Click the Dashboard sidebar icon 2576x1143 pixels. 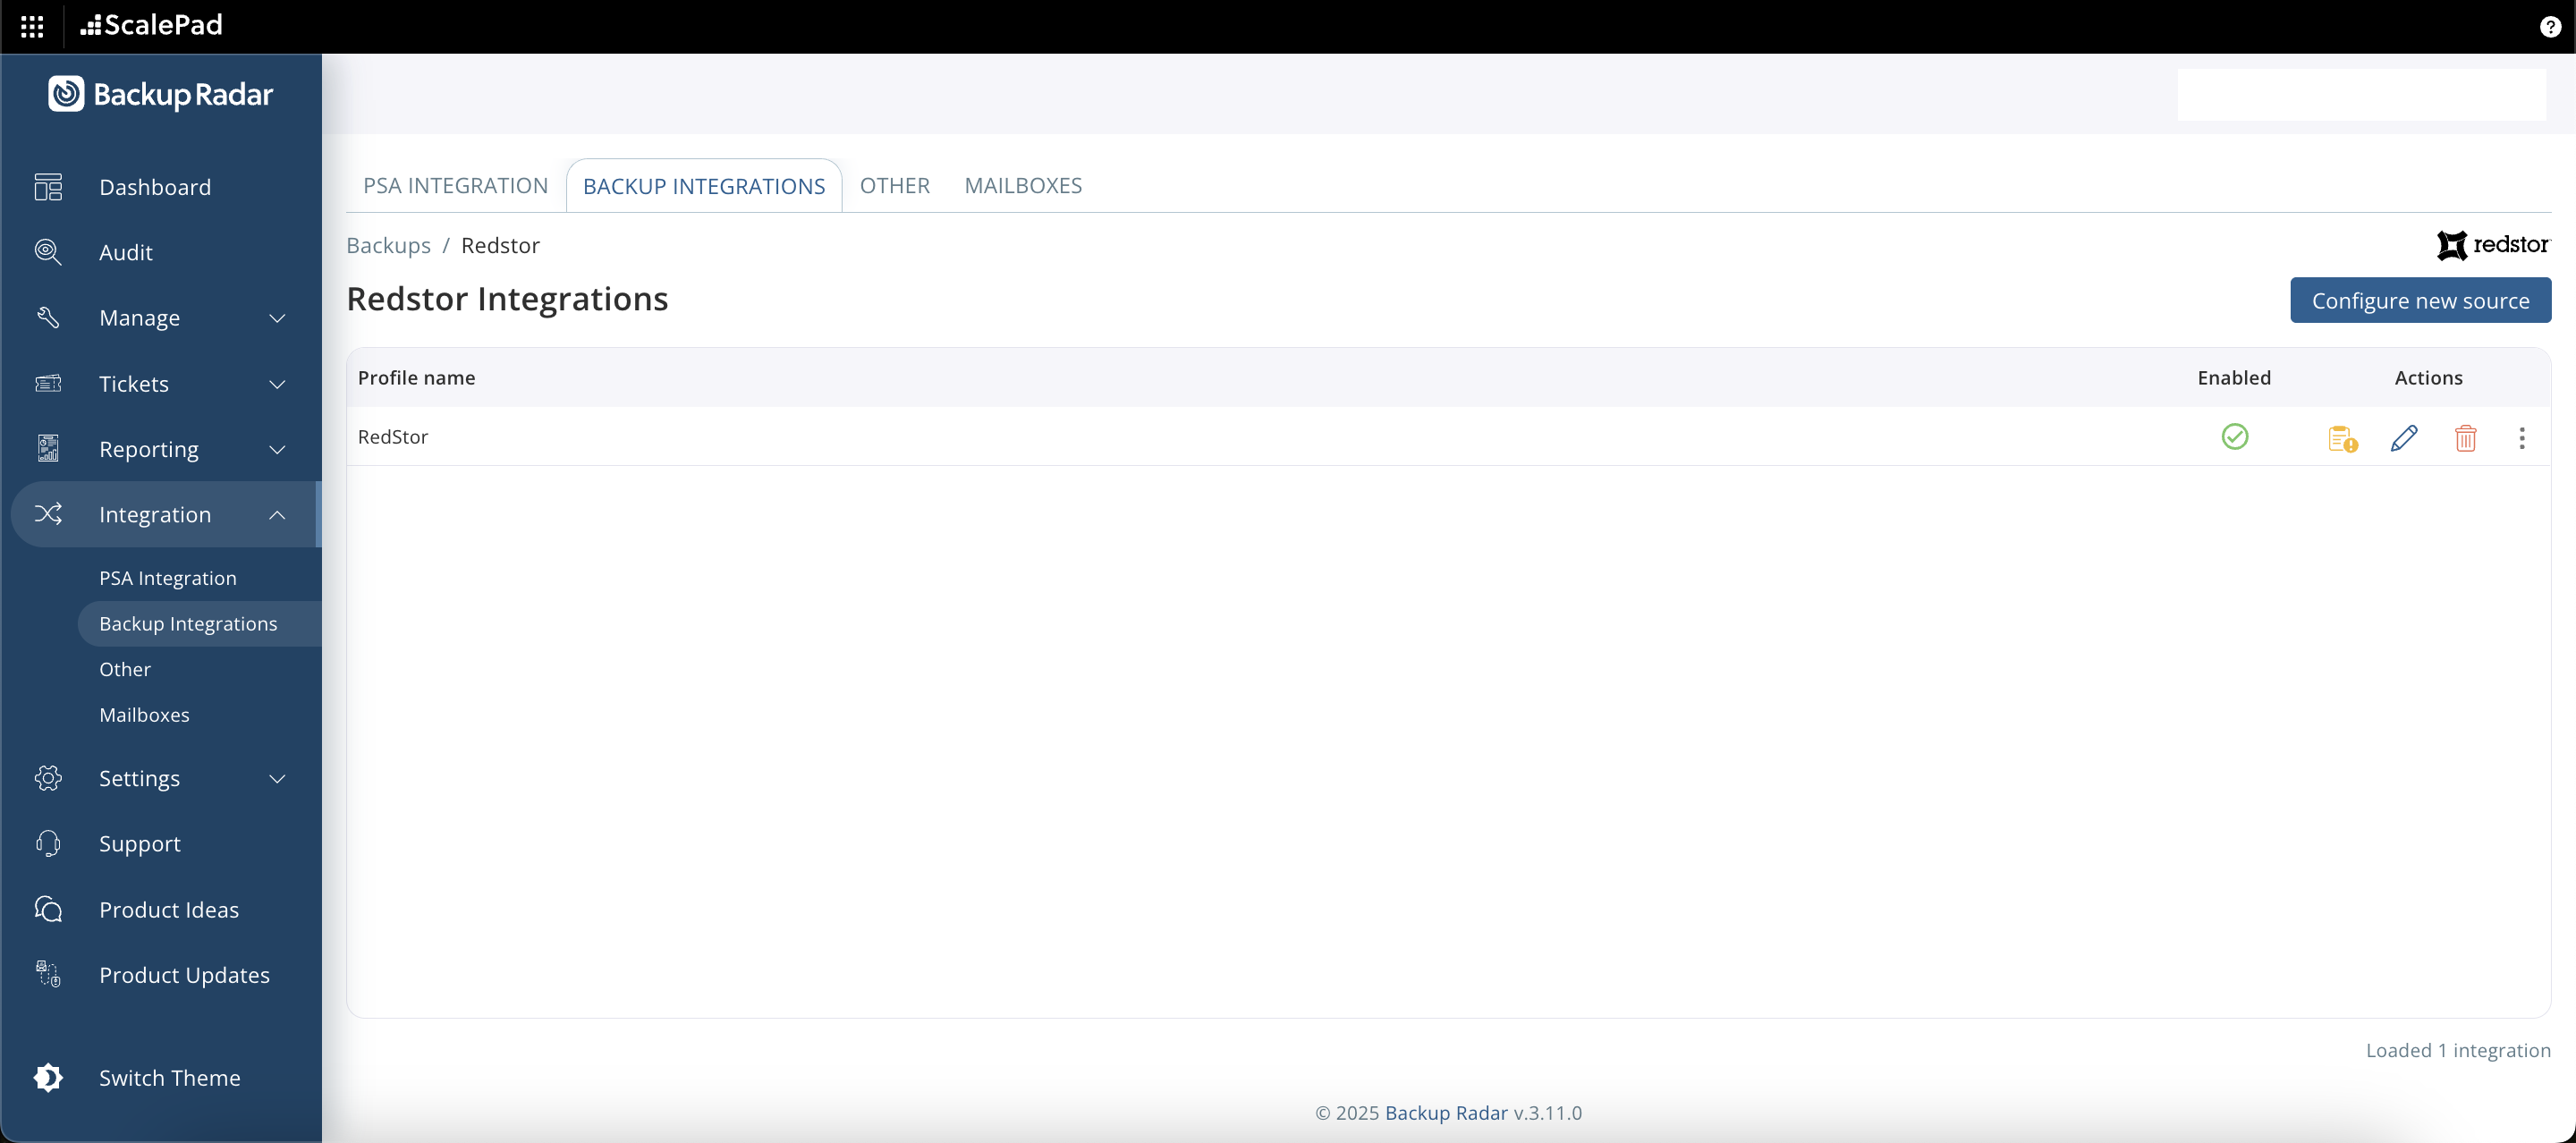click(x=48, y=187)
